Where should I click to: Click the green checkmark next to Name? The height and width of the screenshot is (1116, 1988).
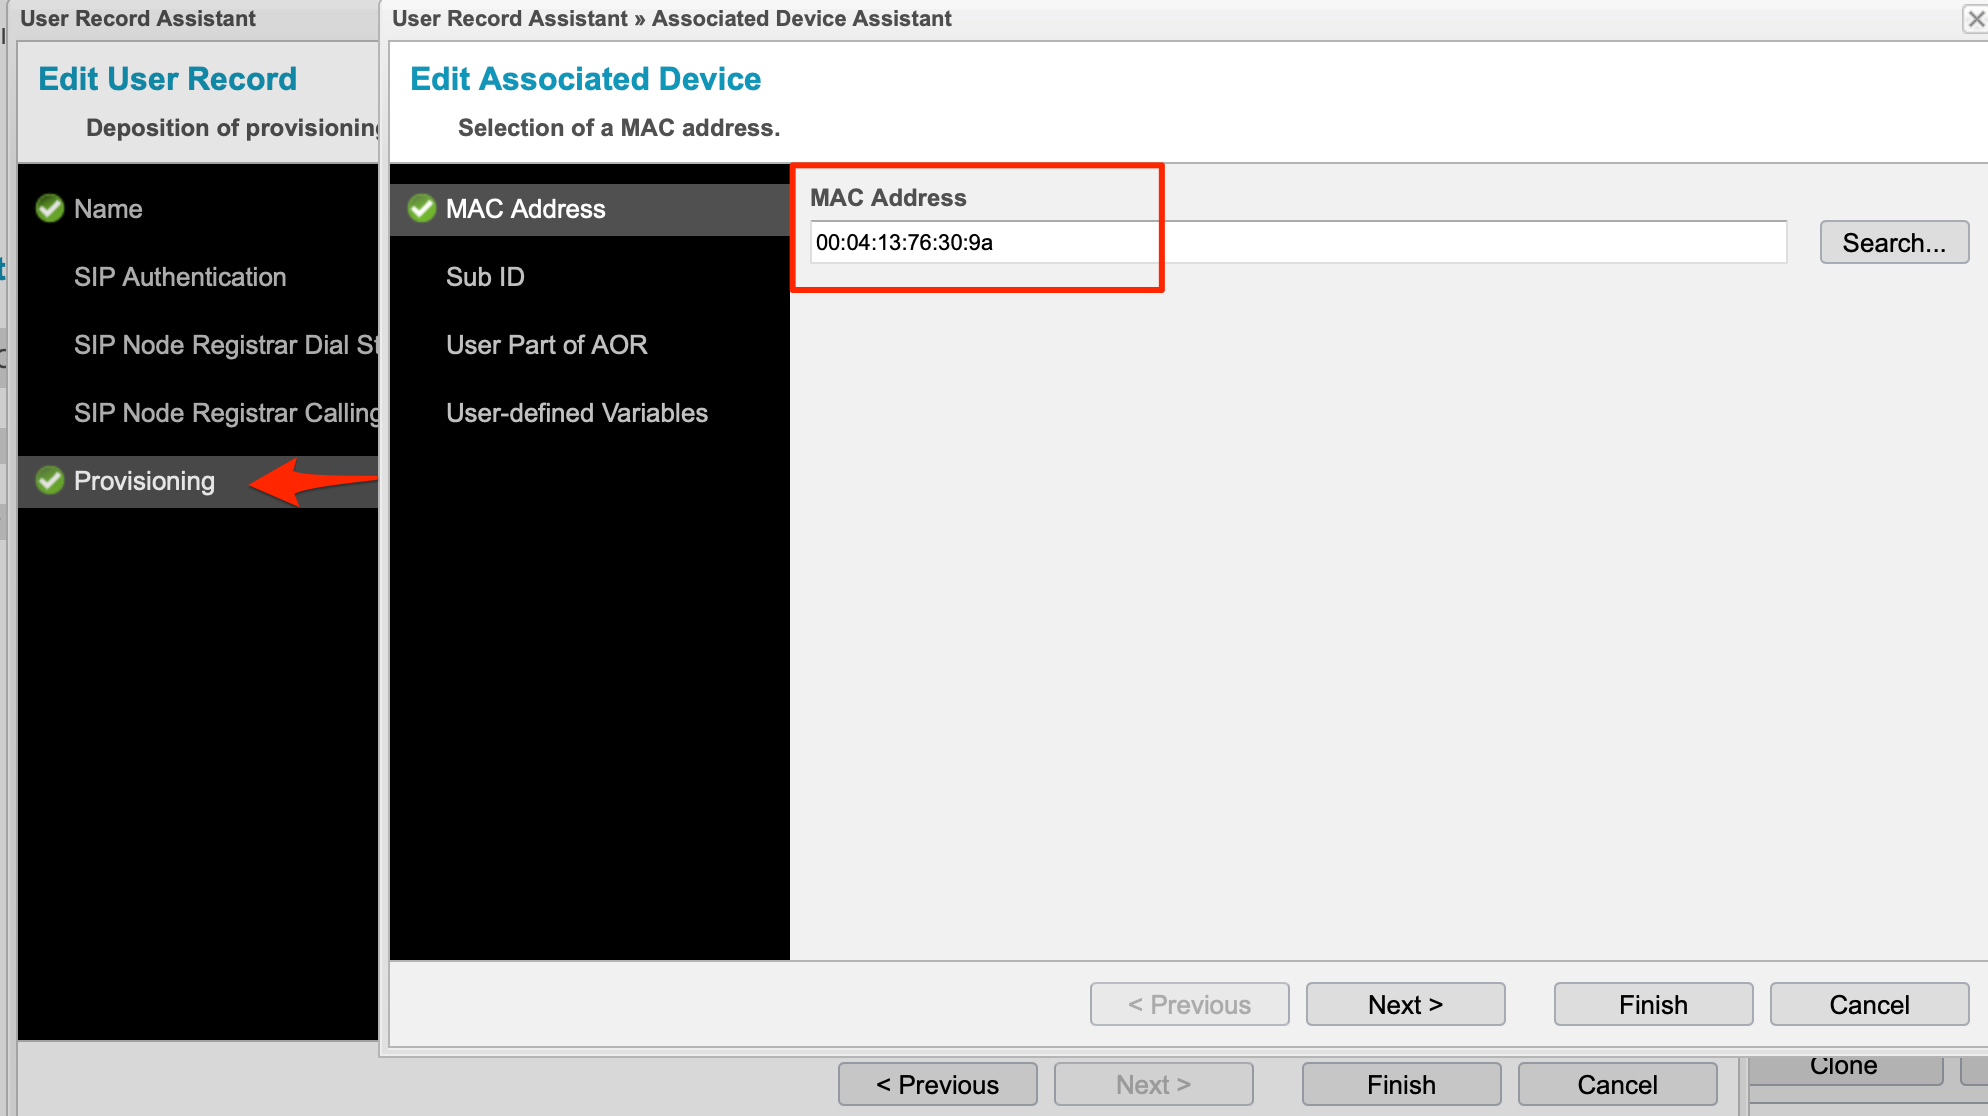click(x=50, y=208)
